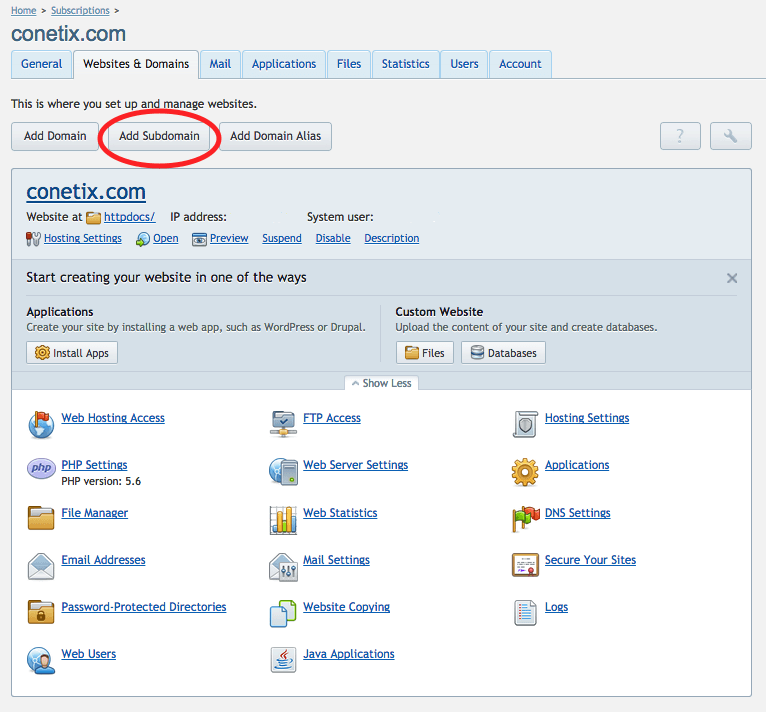Open the Web Statistics link
This screenshot has width=766, height=712.
[x=340, y=513]
